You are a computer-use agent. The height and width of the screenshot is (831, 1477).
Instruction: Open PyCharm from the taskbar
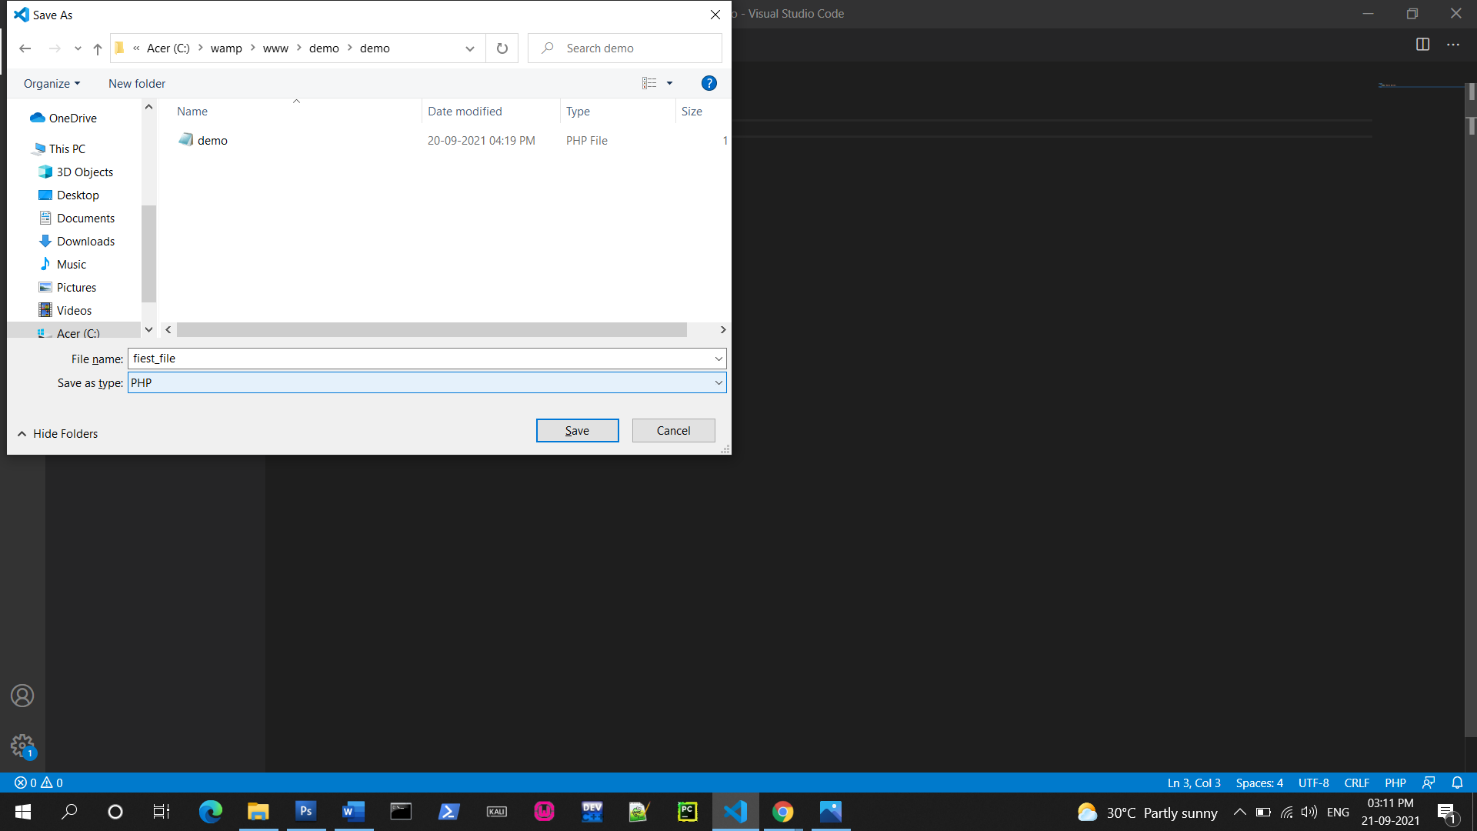pos(686,811)
